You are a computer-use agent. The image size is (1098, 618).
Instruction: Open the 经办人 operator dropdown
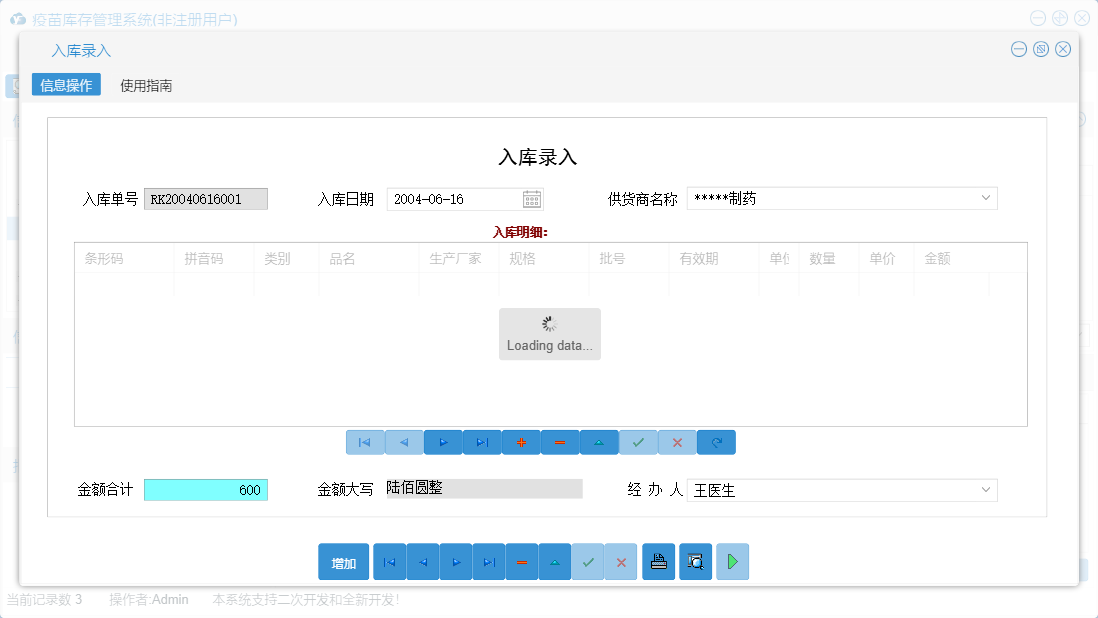(986, 490)
